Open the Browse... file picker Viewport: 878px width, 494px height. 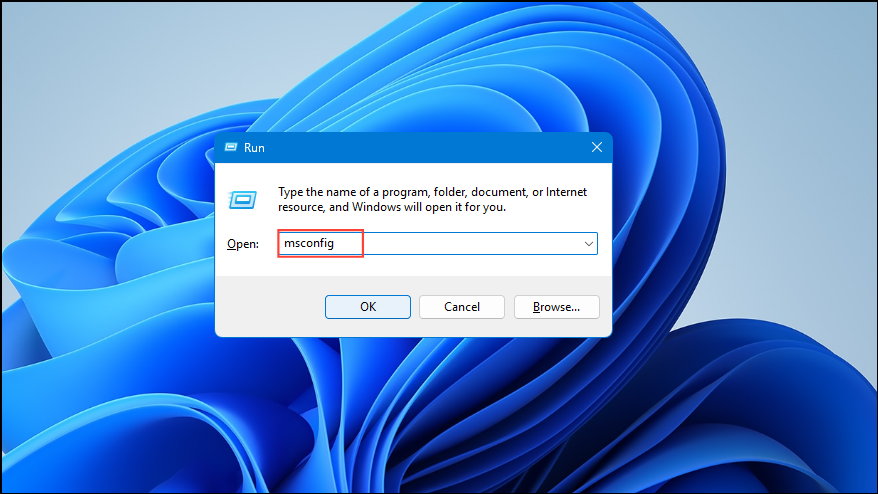tap(557, 307)
